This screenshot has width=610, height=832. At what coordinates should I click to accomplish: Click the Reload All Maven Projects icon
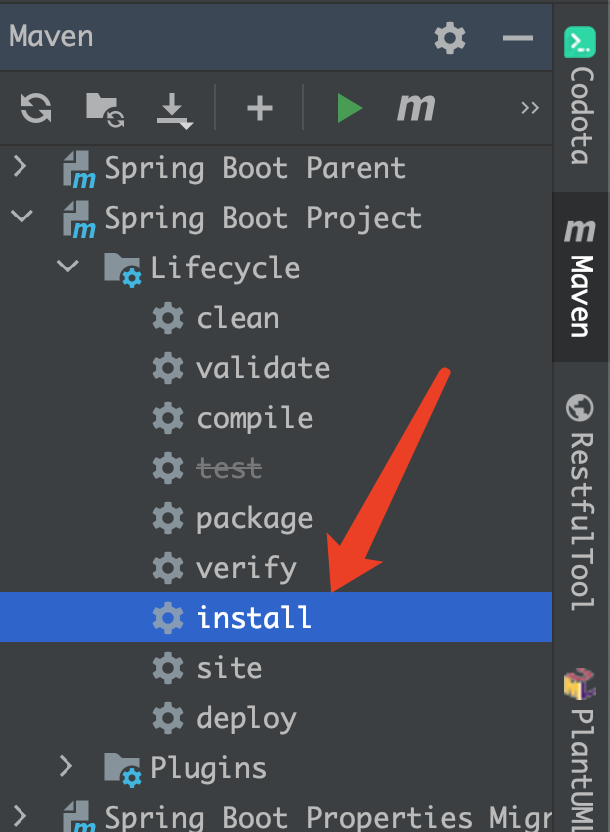coord(36,108)
